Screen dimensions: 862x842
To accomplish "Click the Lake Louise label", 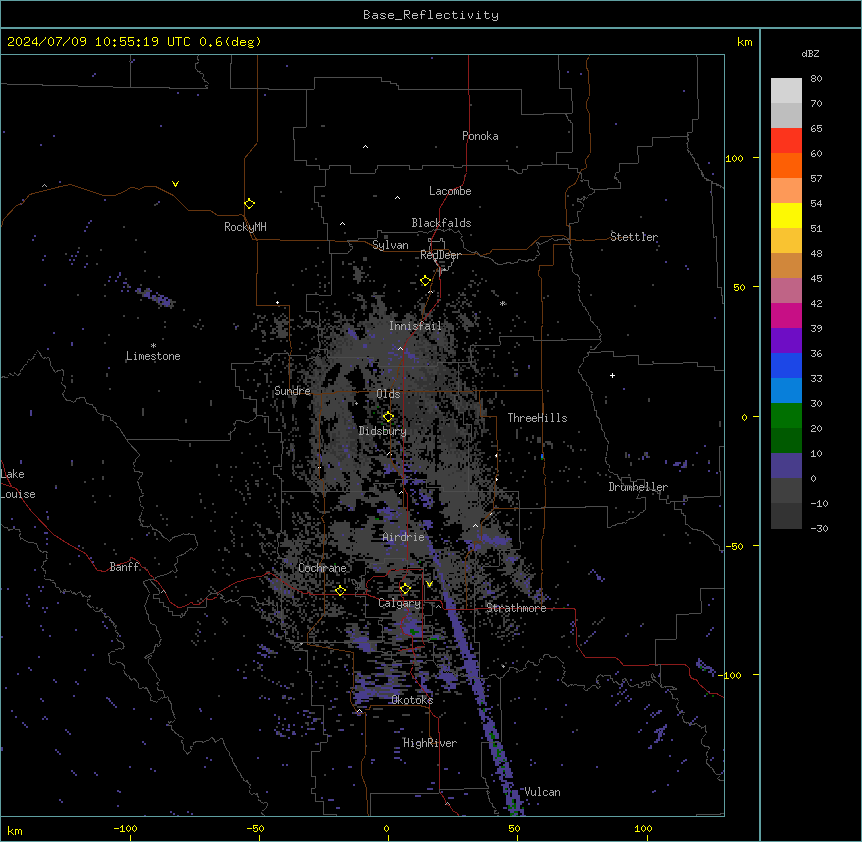I will [18, 484].
